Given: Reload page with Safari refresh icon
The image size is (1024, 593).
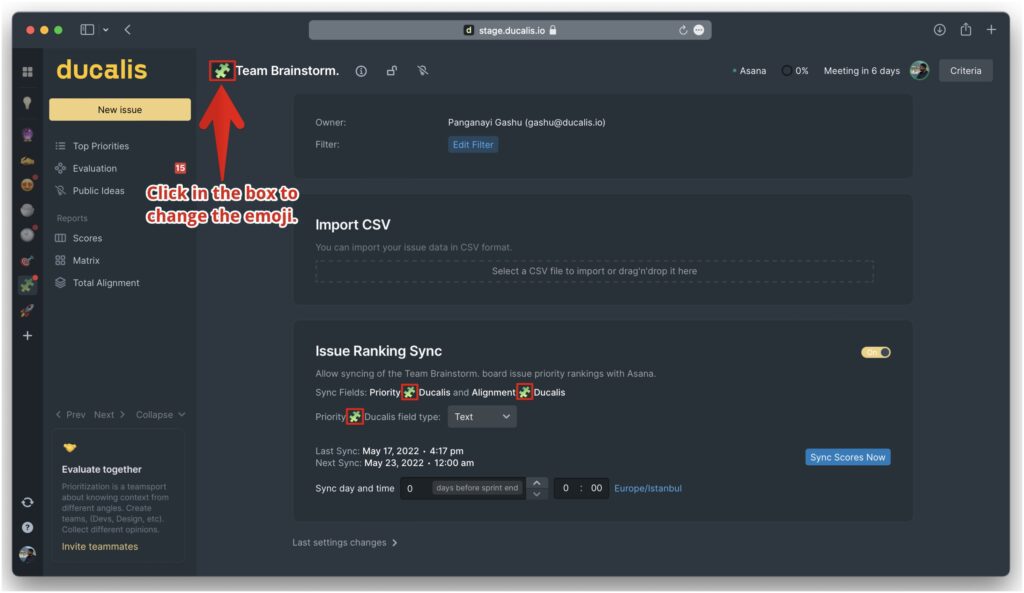Looking at the screenshot, I should (682, 30).
